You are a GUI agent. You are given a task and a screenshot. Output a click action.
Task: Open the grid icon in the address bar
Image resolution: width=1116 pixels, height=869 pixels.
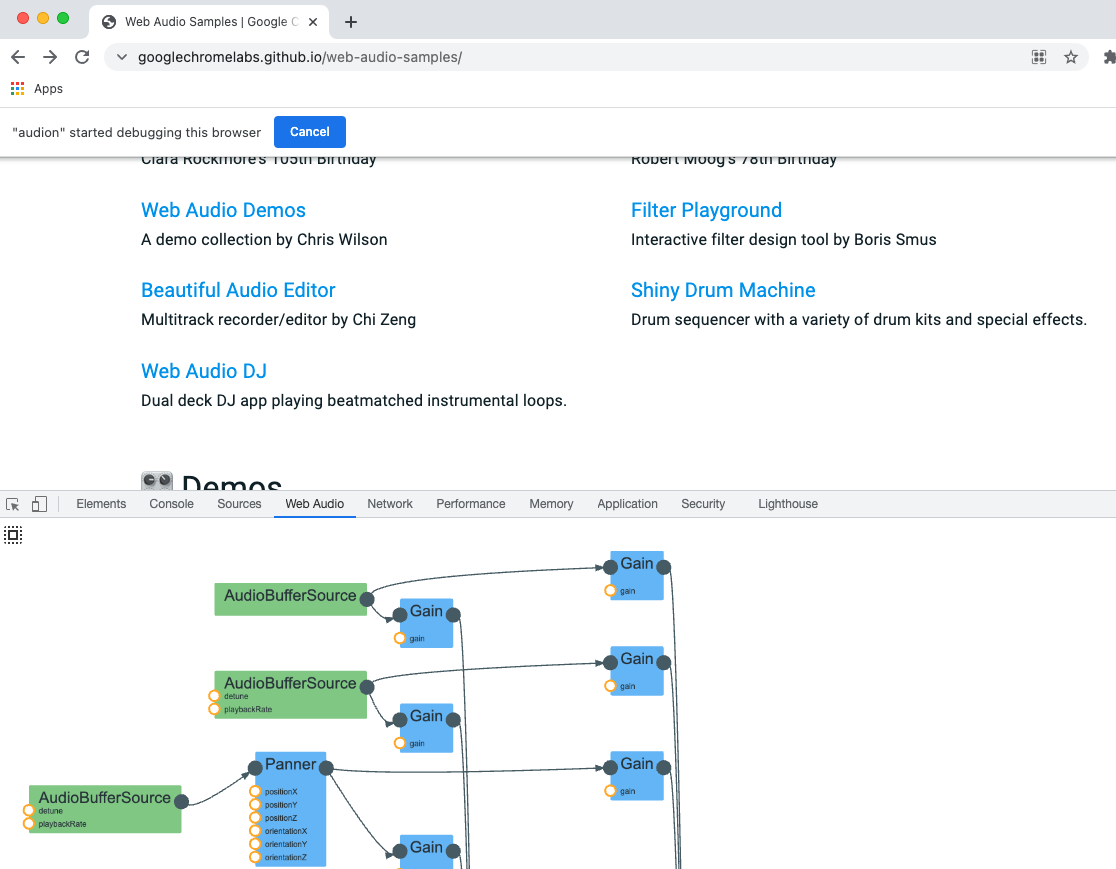click(1039, 57)
